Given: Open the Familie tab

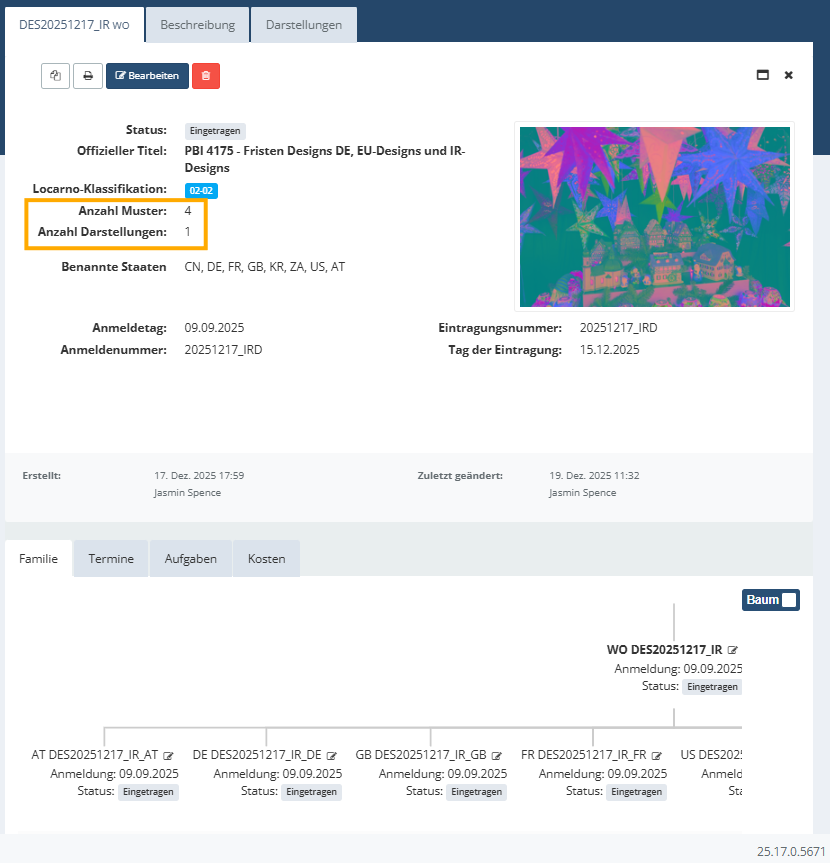Looking at the screenshot, I should pyautogui.click(x=39, y=559).
